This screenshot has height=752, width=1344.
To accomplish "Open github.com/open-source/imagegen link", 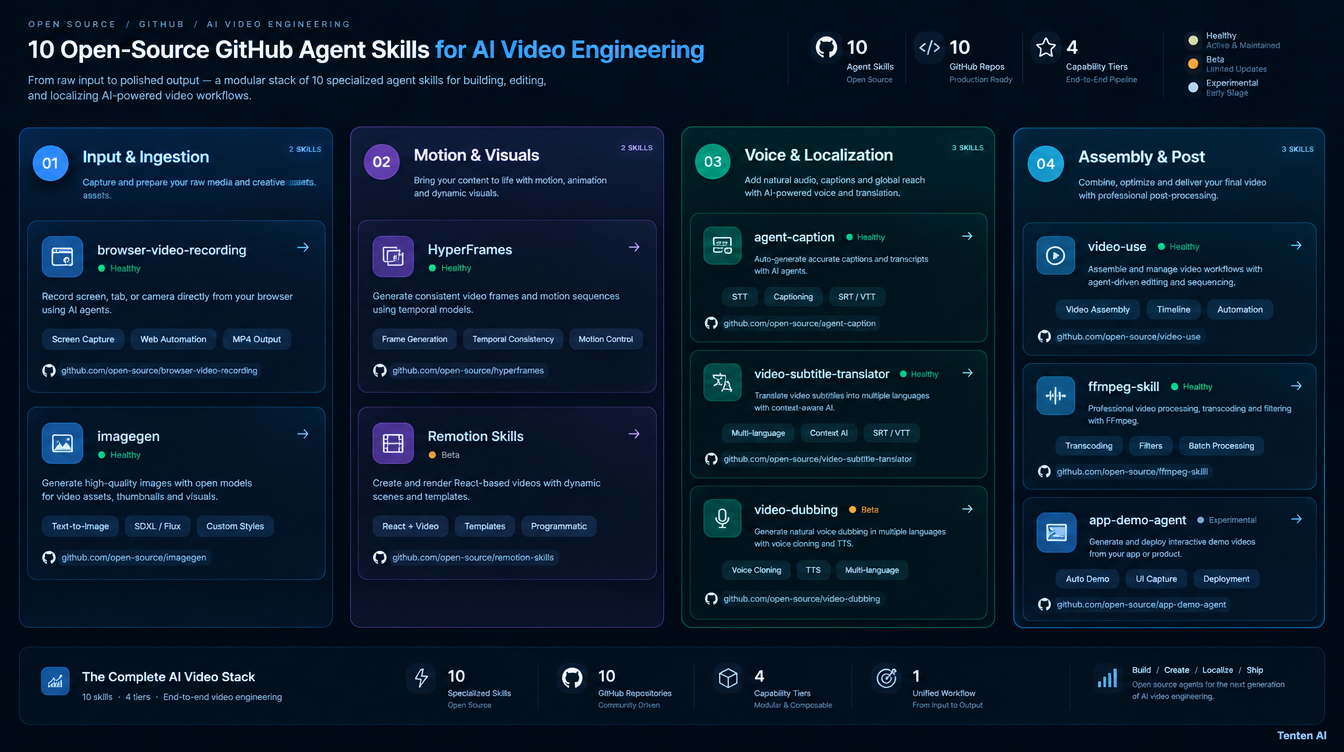I will click(x=133, y=557).
